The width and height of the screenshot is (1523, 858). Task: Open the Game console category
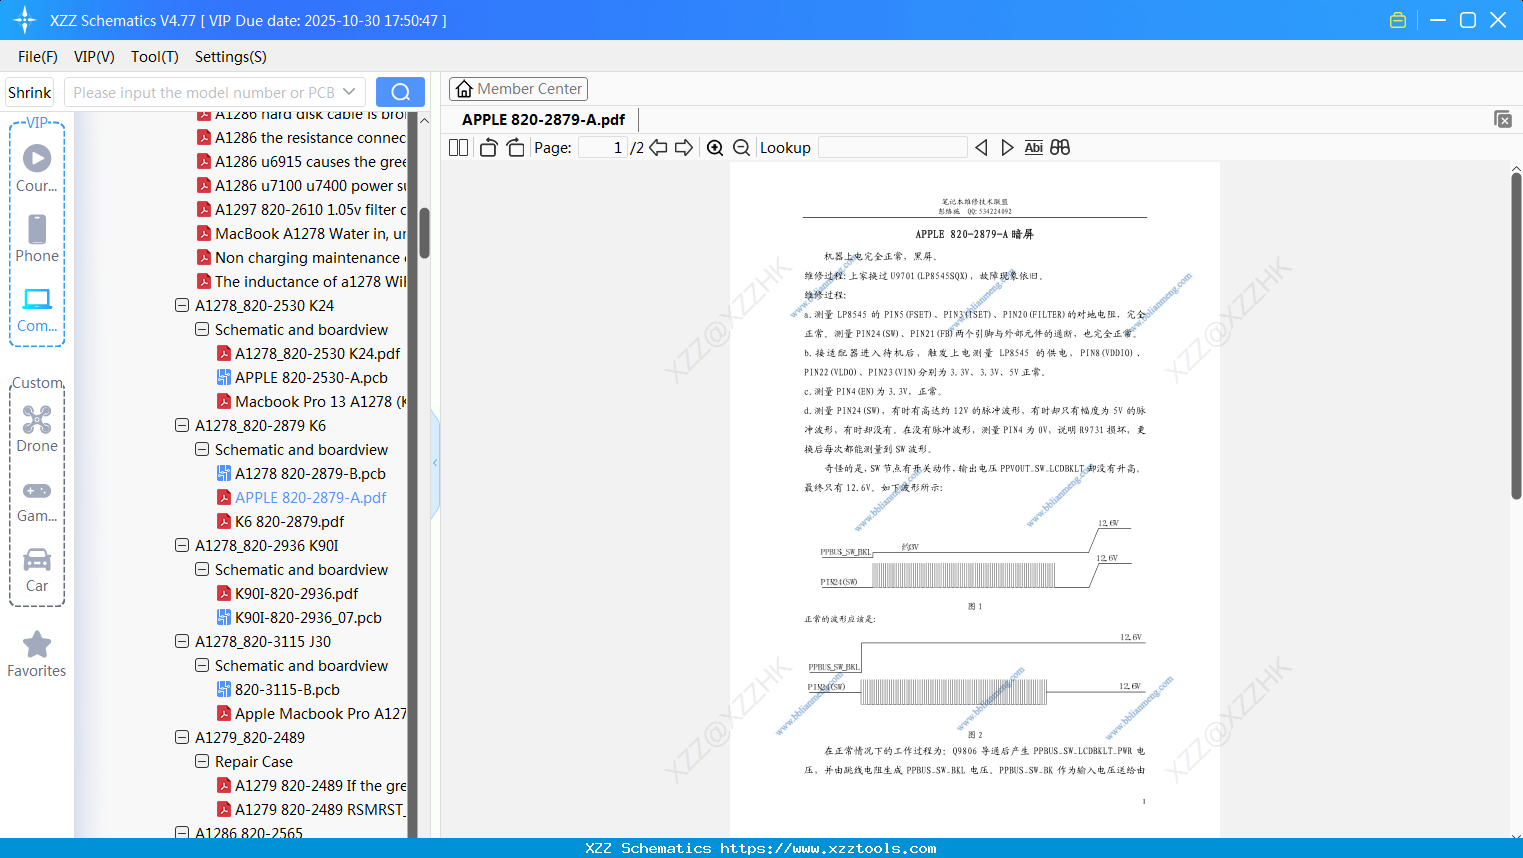pyautogui.click(x=37, y=501)
